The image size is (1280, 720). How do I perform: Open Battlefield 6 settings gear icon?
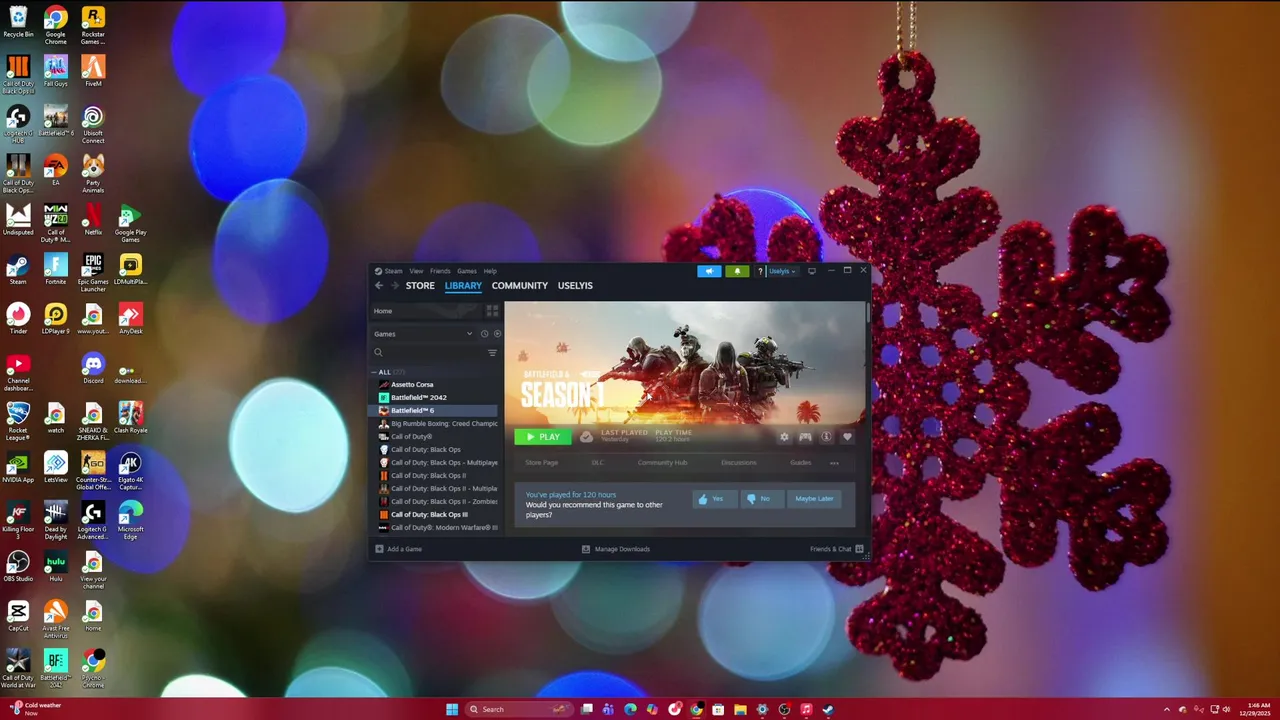point(784,437)
